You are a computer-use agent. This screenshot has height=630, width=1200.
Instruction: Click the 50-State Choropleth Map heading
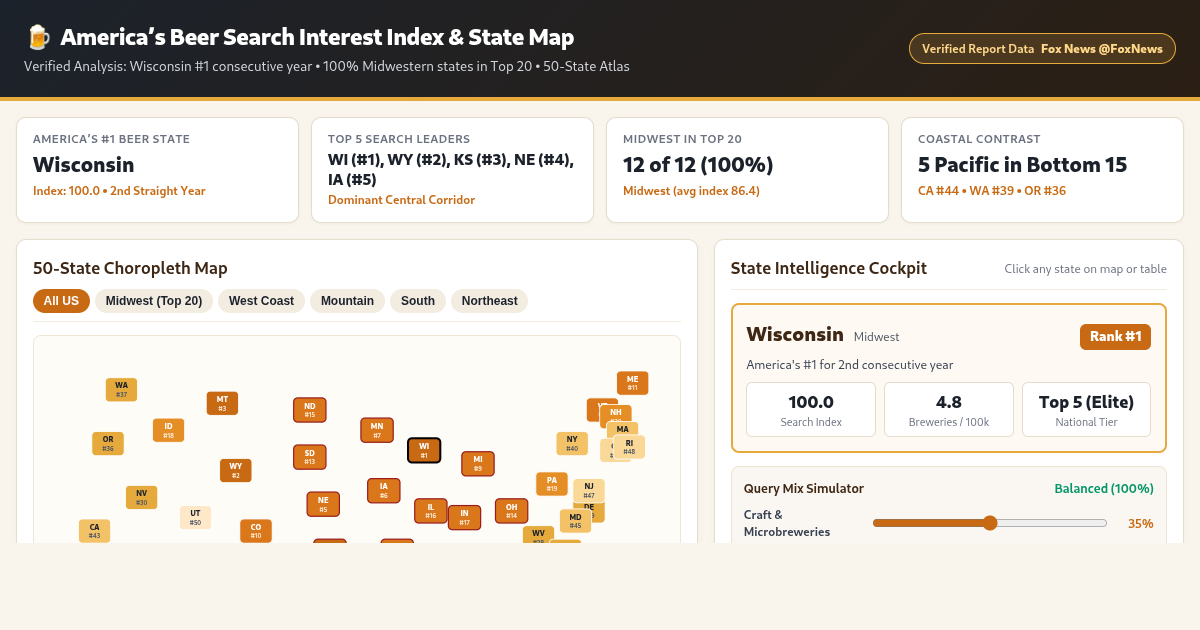click(x=130, y=268)
